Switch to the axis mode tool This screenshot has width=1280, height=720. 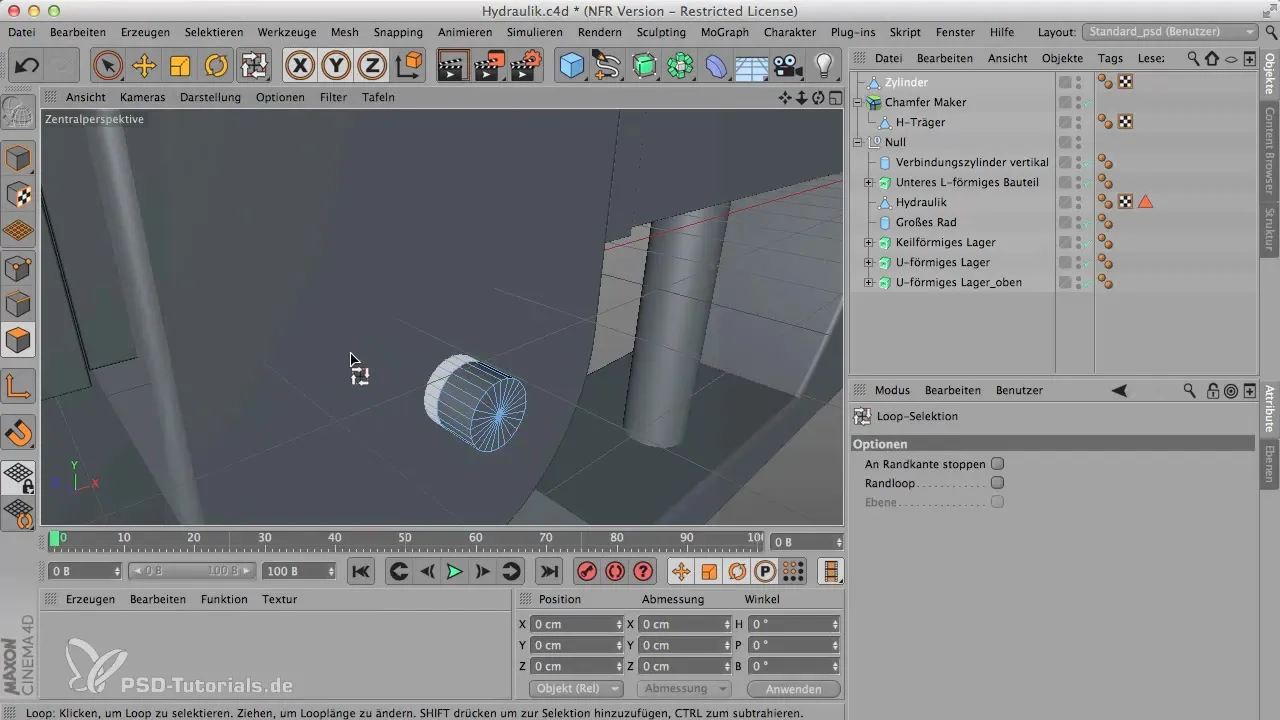click(19, 386)
